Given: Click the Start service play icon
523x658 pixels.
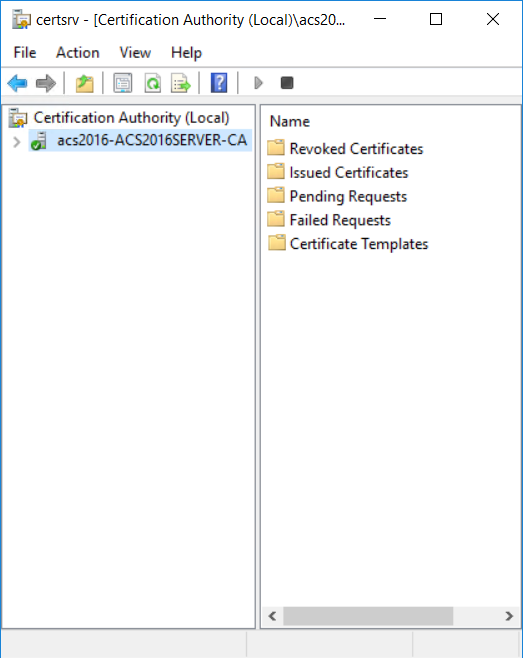Looking at the screenshot, I should (x=258, y=83).
